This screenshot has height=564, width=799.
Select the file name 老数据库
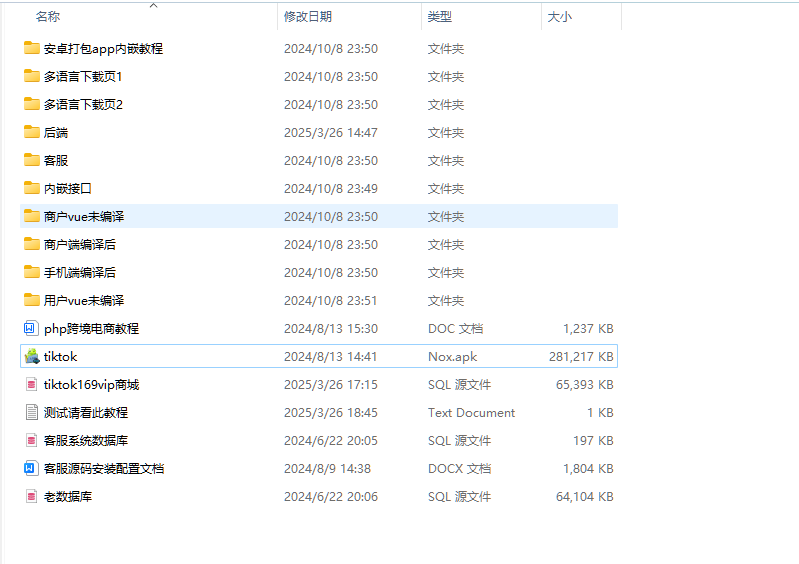click(x=68, y=497)
